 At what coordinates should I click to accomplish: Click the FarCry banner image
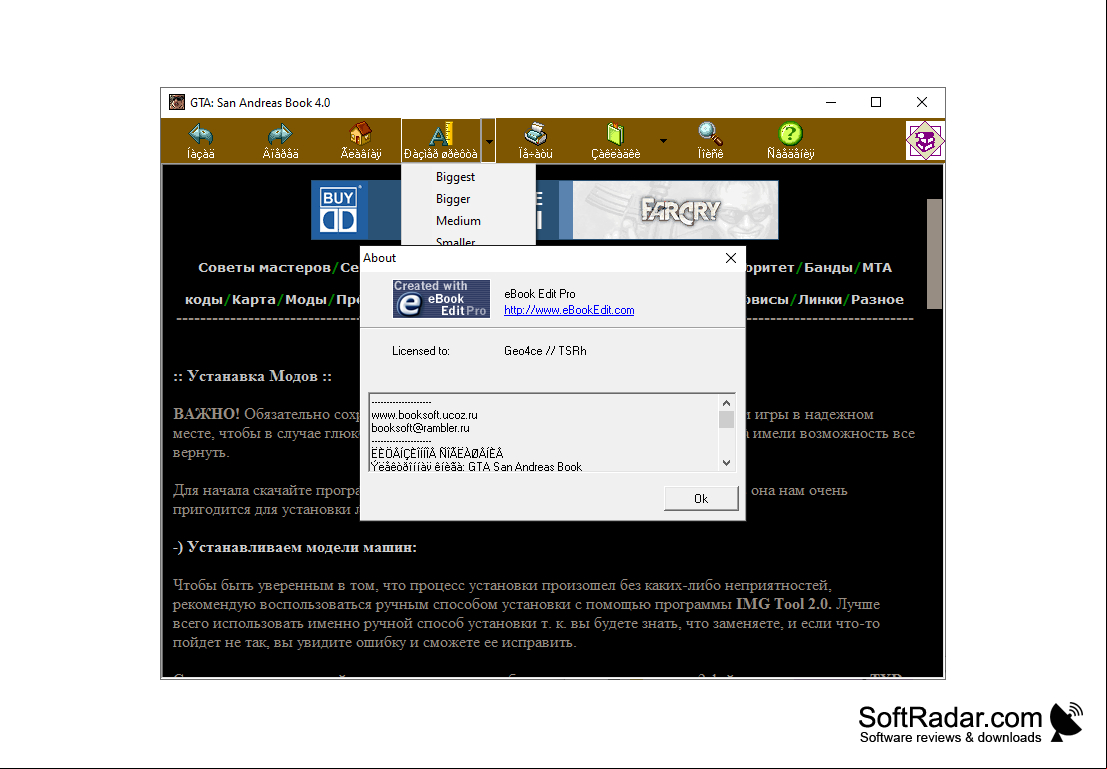point(676,210)
